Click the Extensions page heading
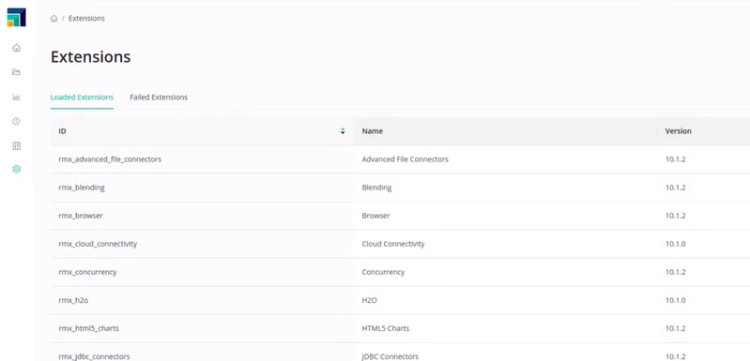This screenshot has height=361, width=750. pos(90,57)
